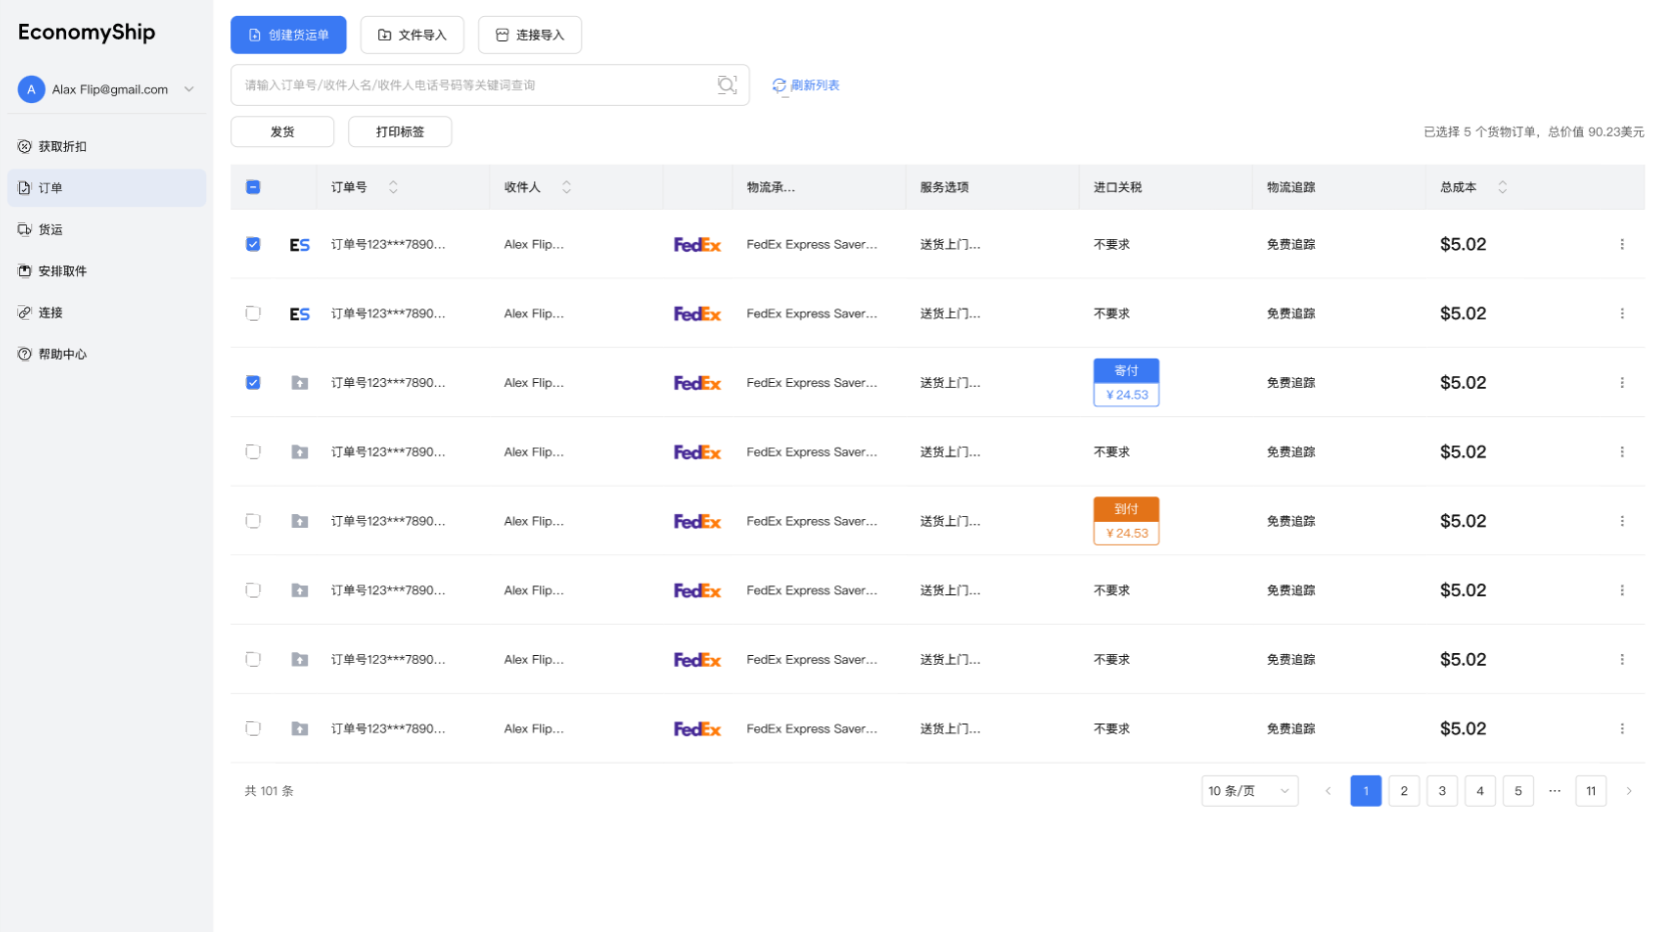Click the 打印标签 button

tap(399, 132)
